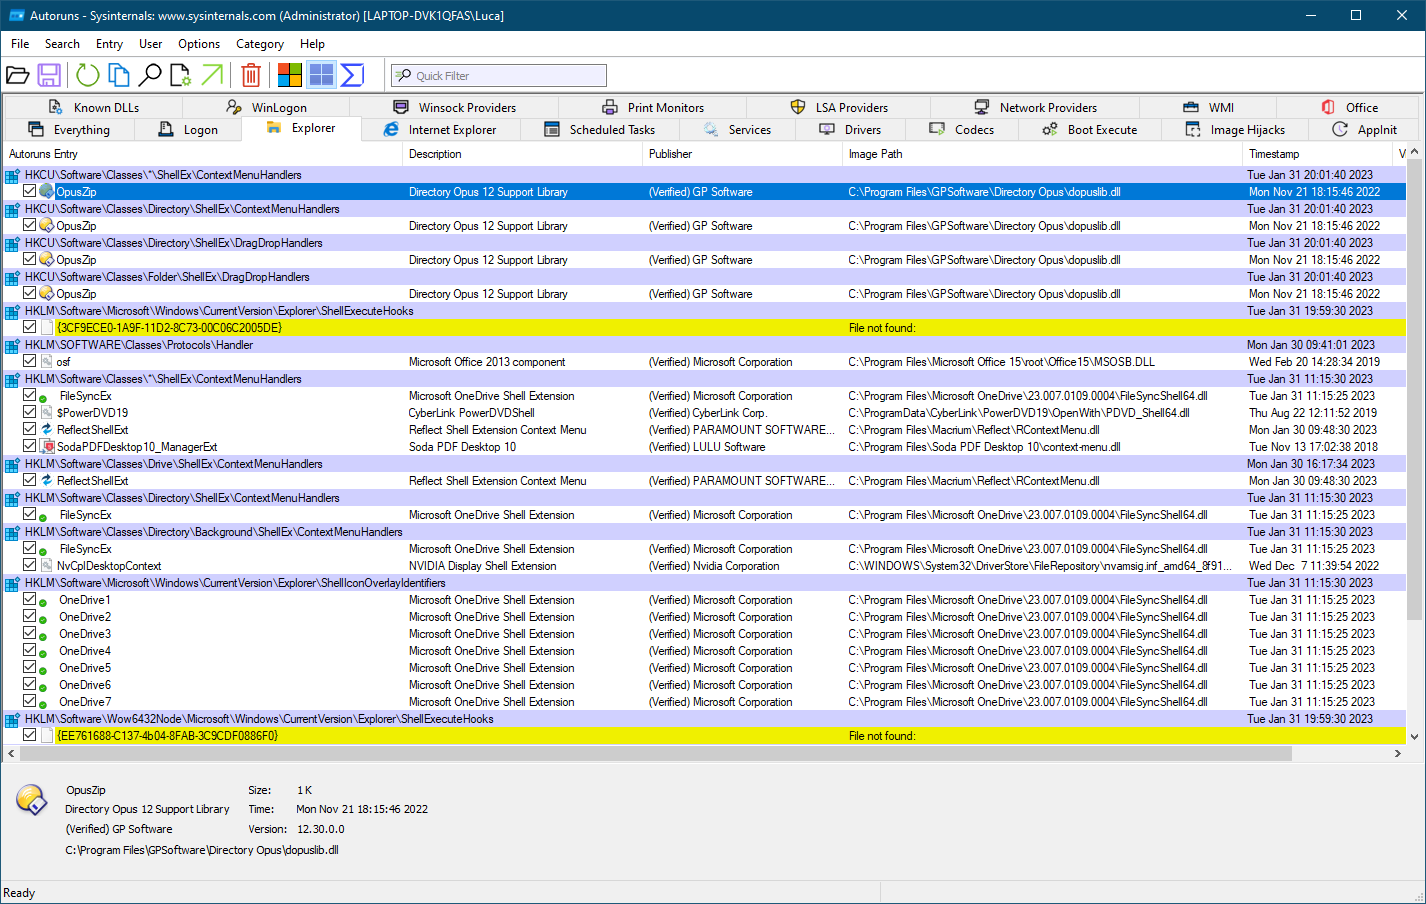The image size is (1426, 904).
Task: Uncheck the $PowerDVD19 entry checkbox
Action: 30,412
